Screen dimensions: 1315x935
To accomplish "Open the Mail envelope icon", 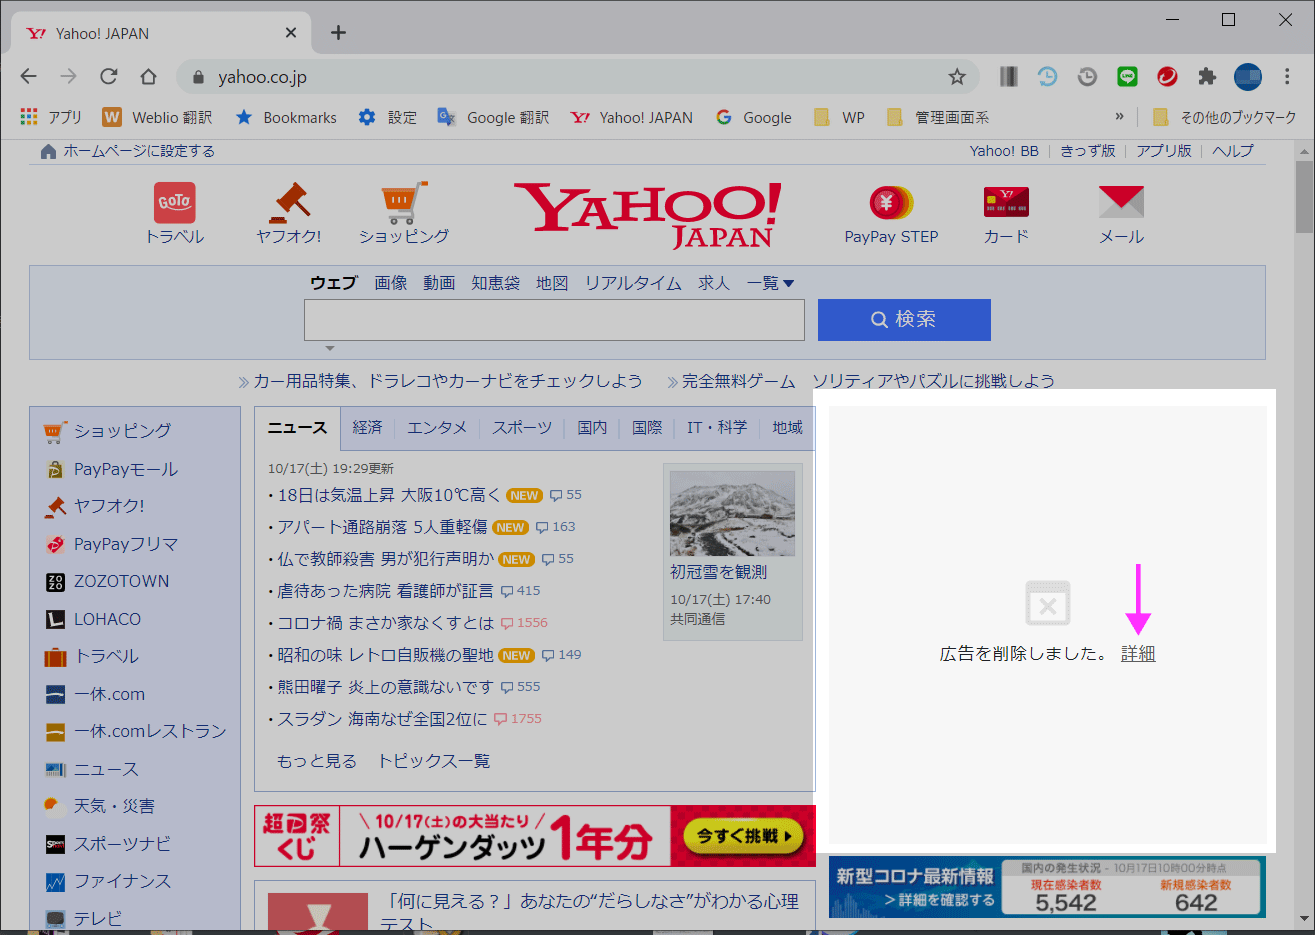I will (1121, 202).
